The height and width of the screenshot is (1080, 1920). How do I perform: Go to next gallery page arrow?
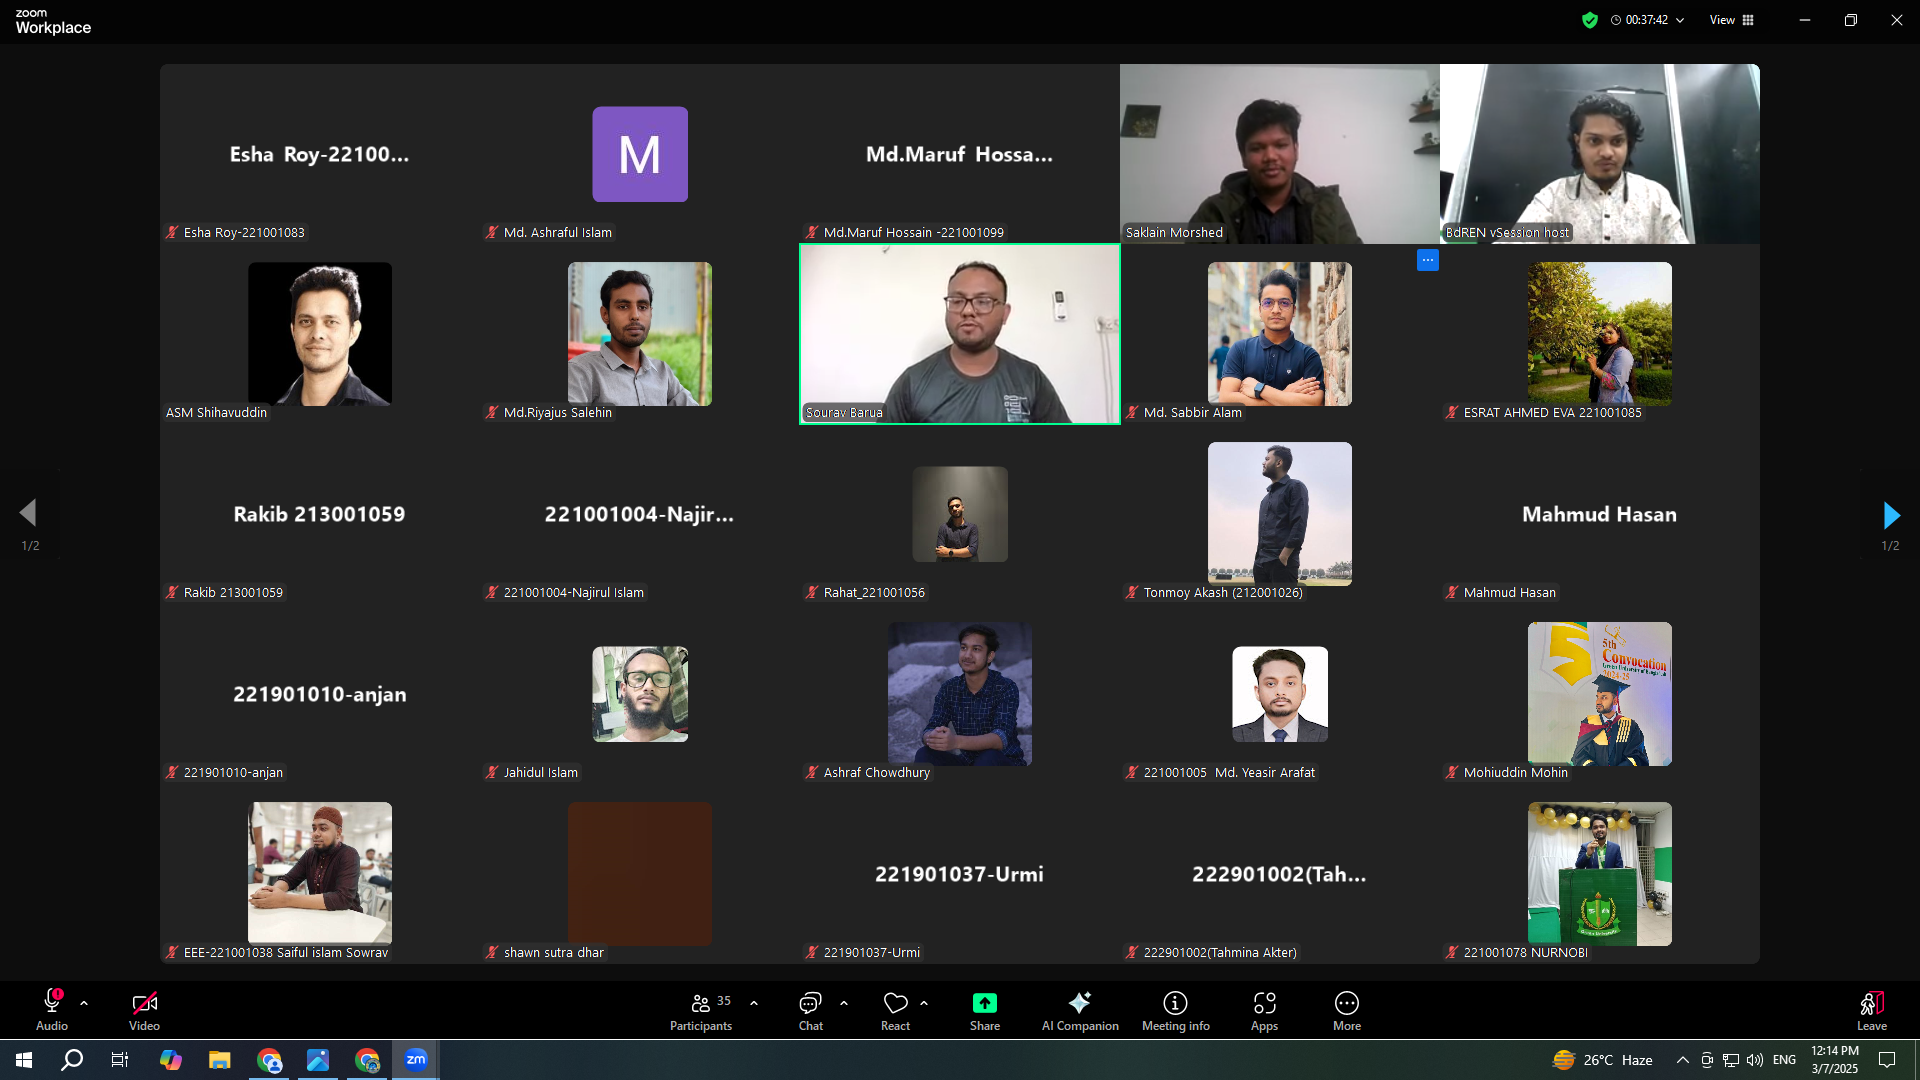pos(1890,515)
